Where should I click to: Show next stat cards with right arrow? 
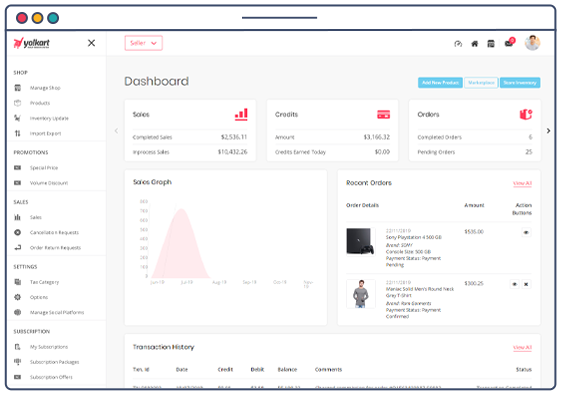pos(548,131)
